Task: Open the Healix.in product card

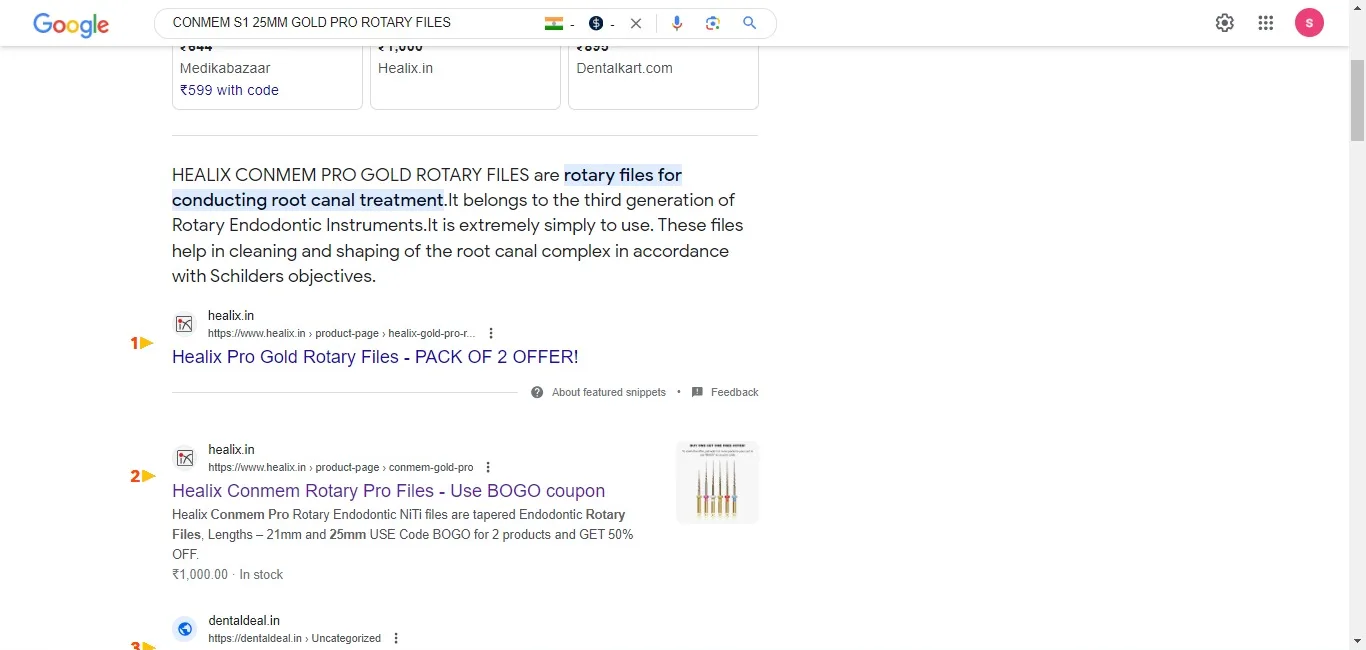Action: pyautogui.click(x=465, y=76)
